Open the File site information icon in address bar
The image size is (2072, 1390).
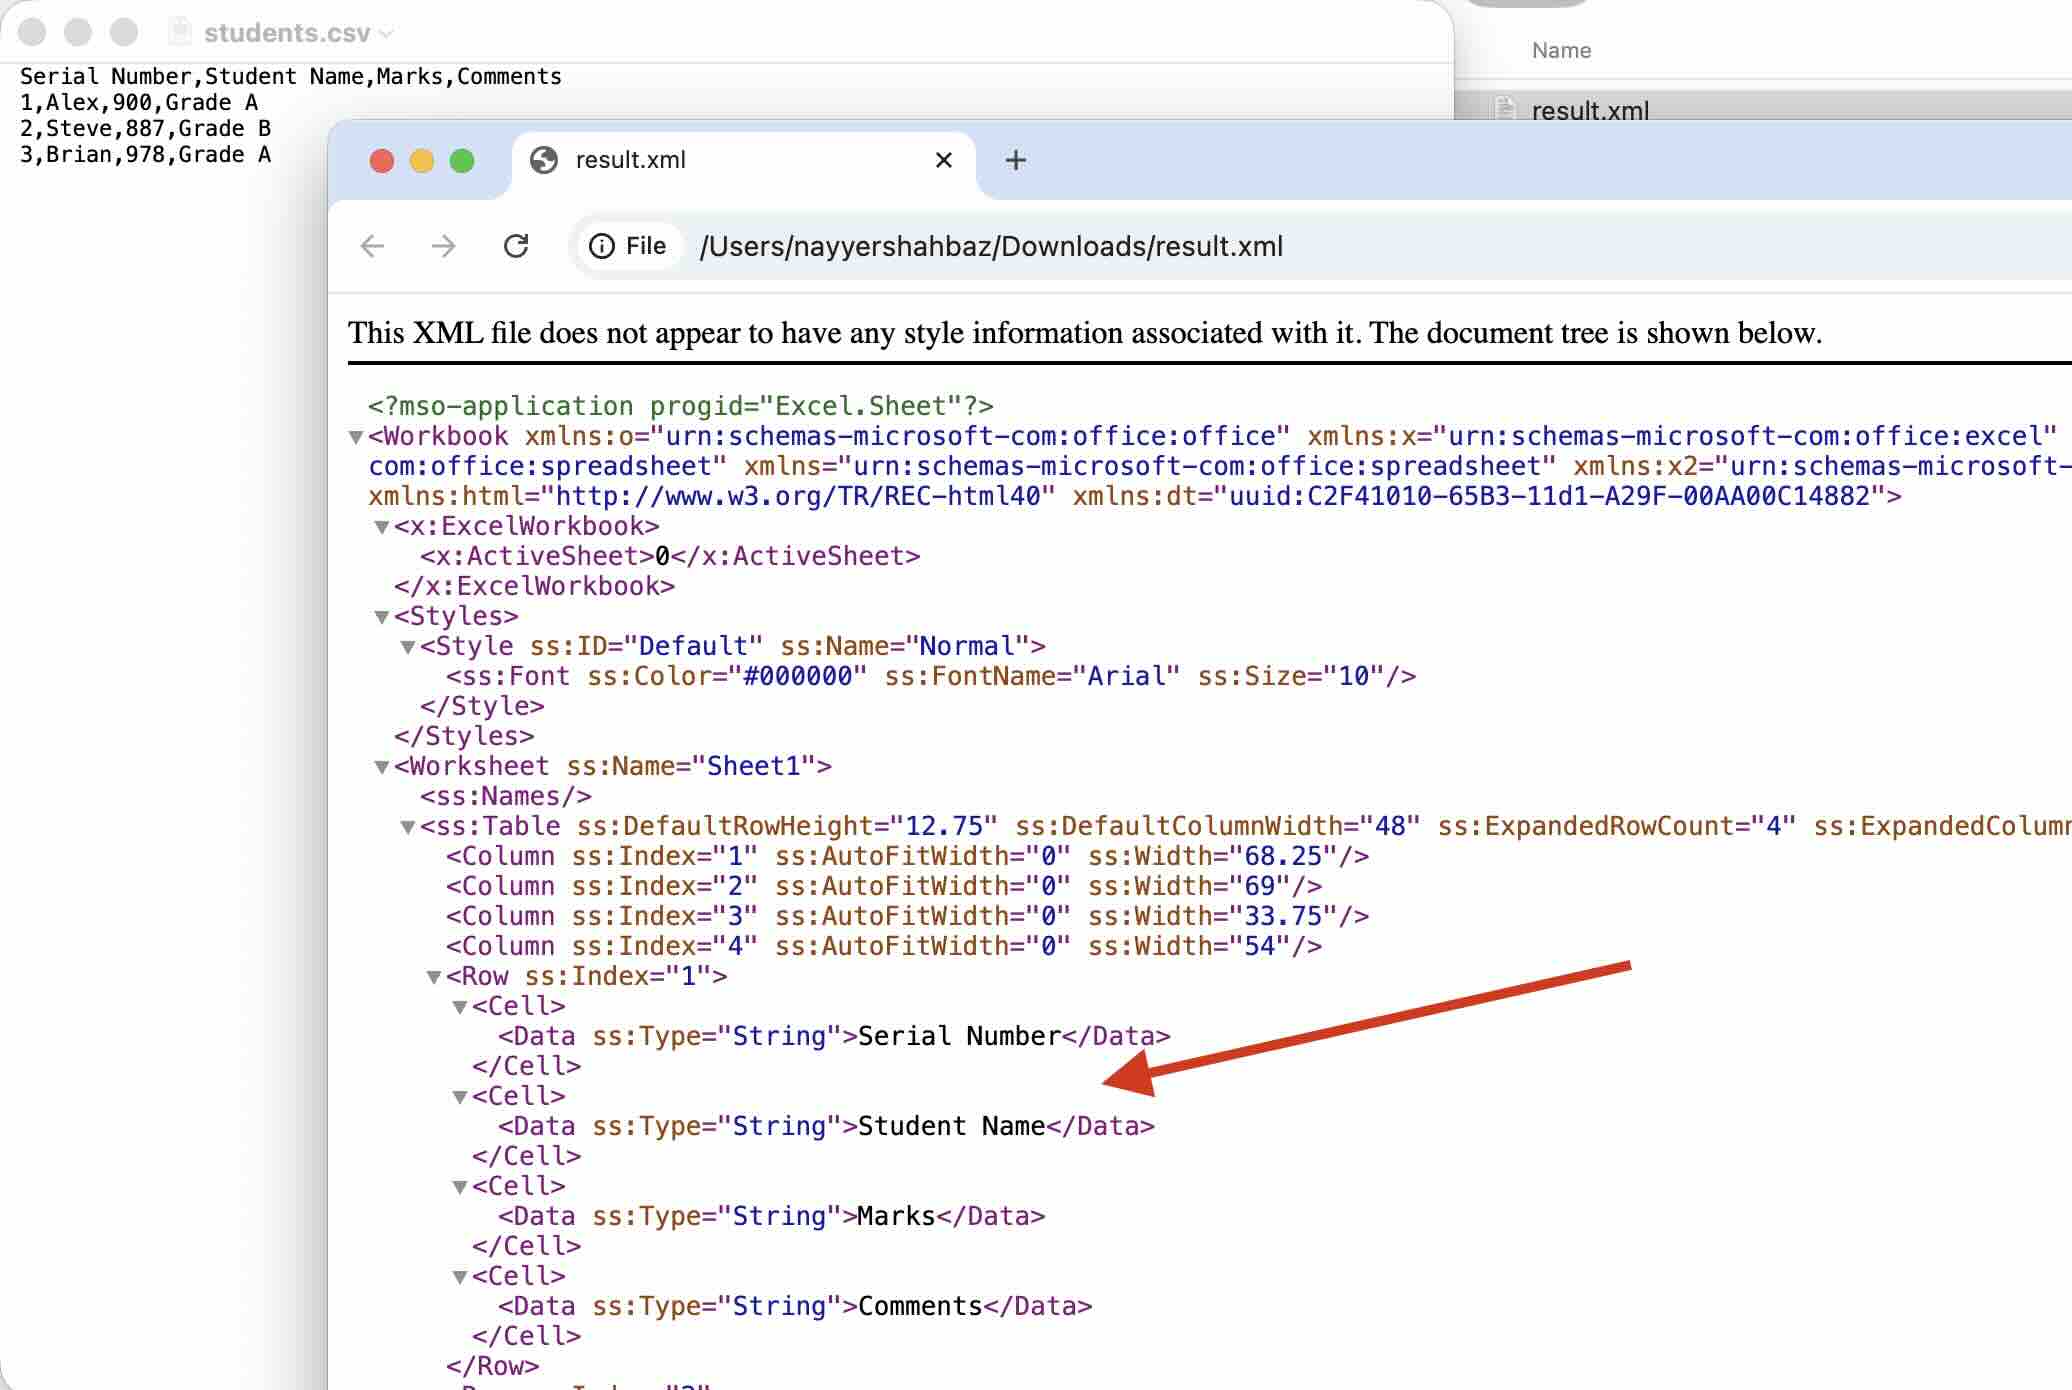602,246
